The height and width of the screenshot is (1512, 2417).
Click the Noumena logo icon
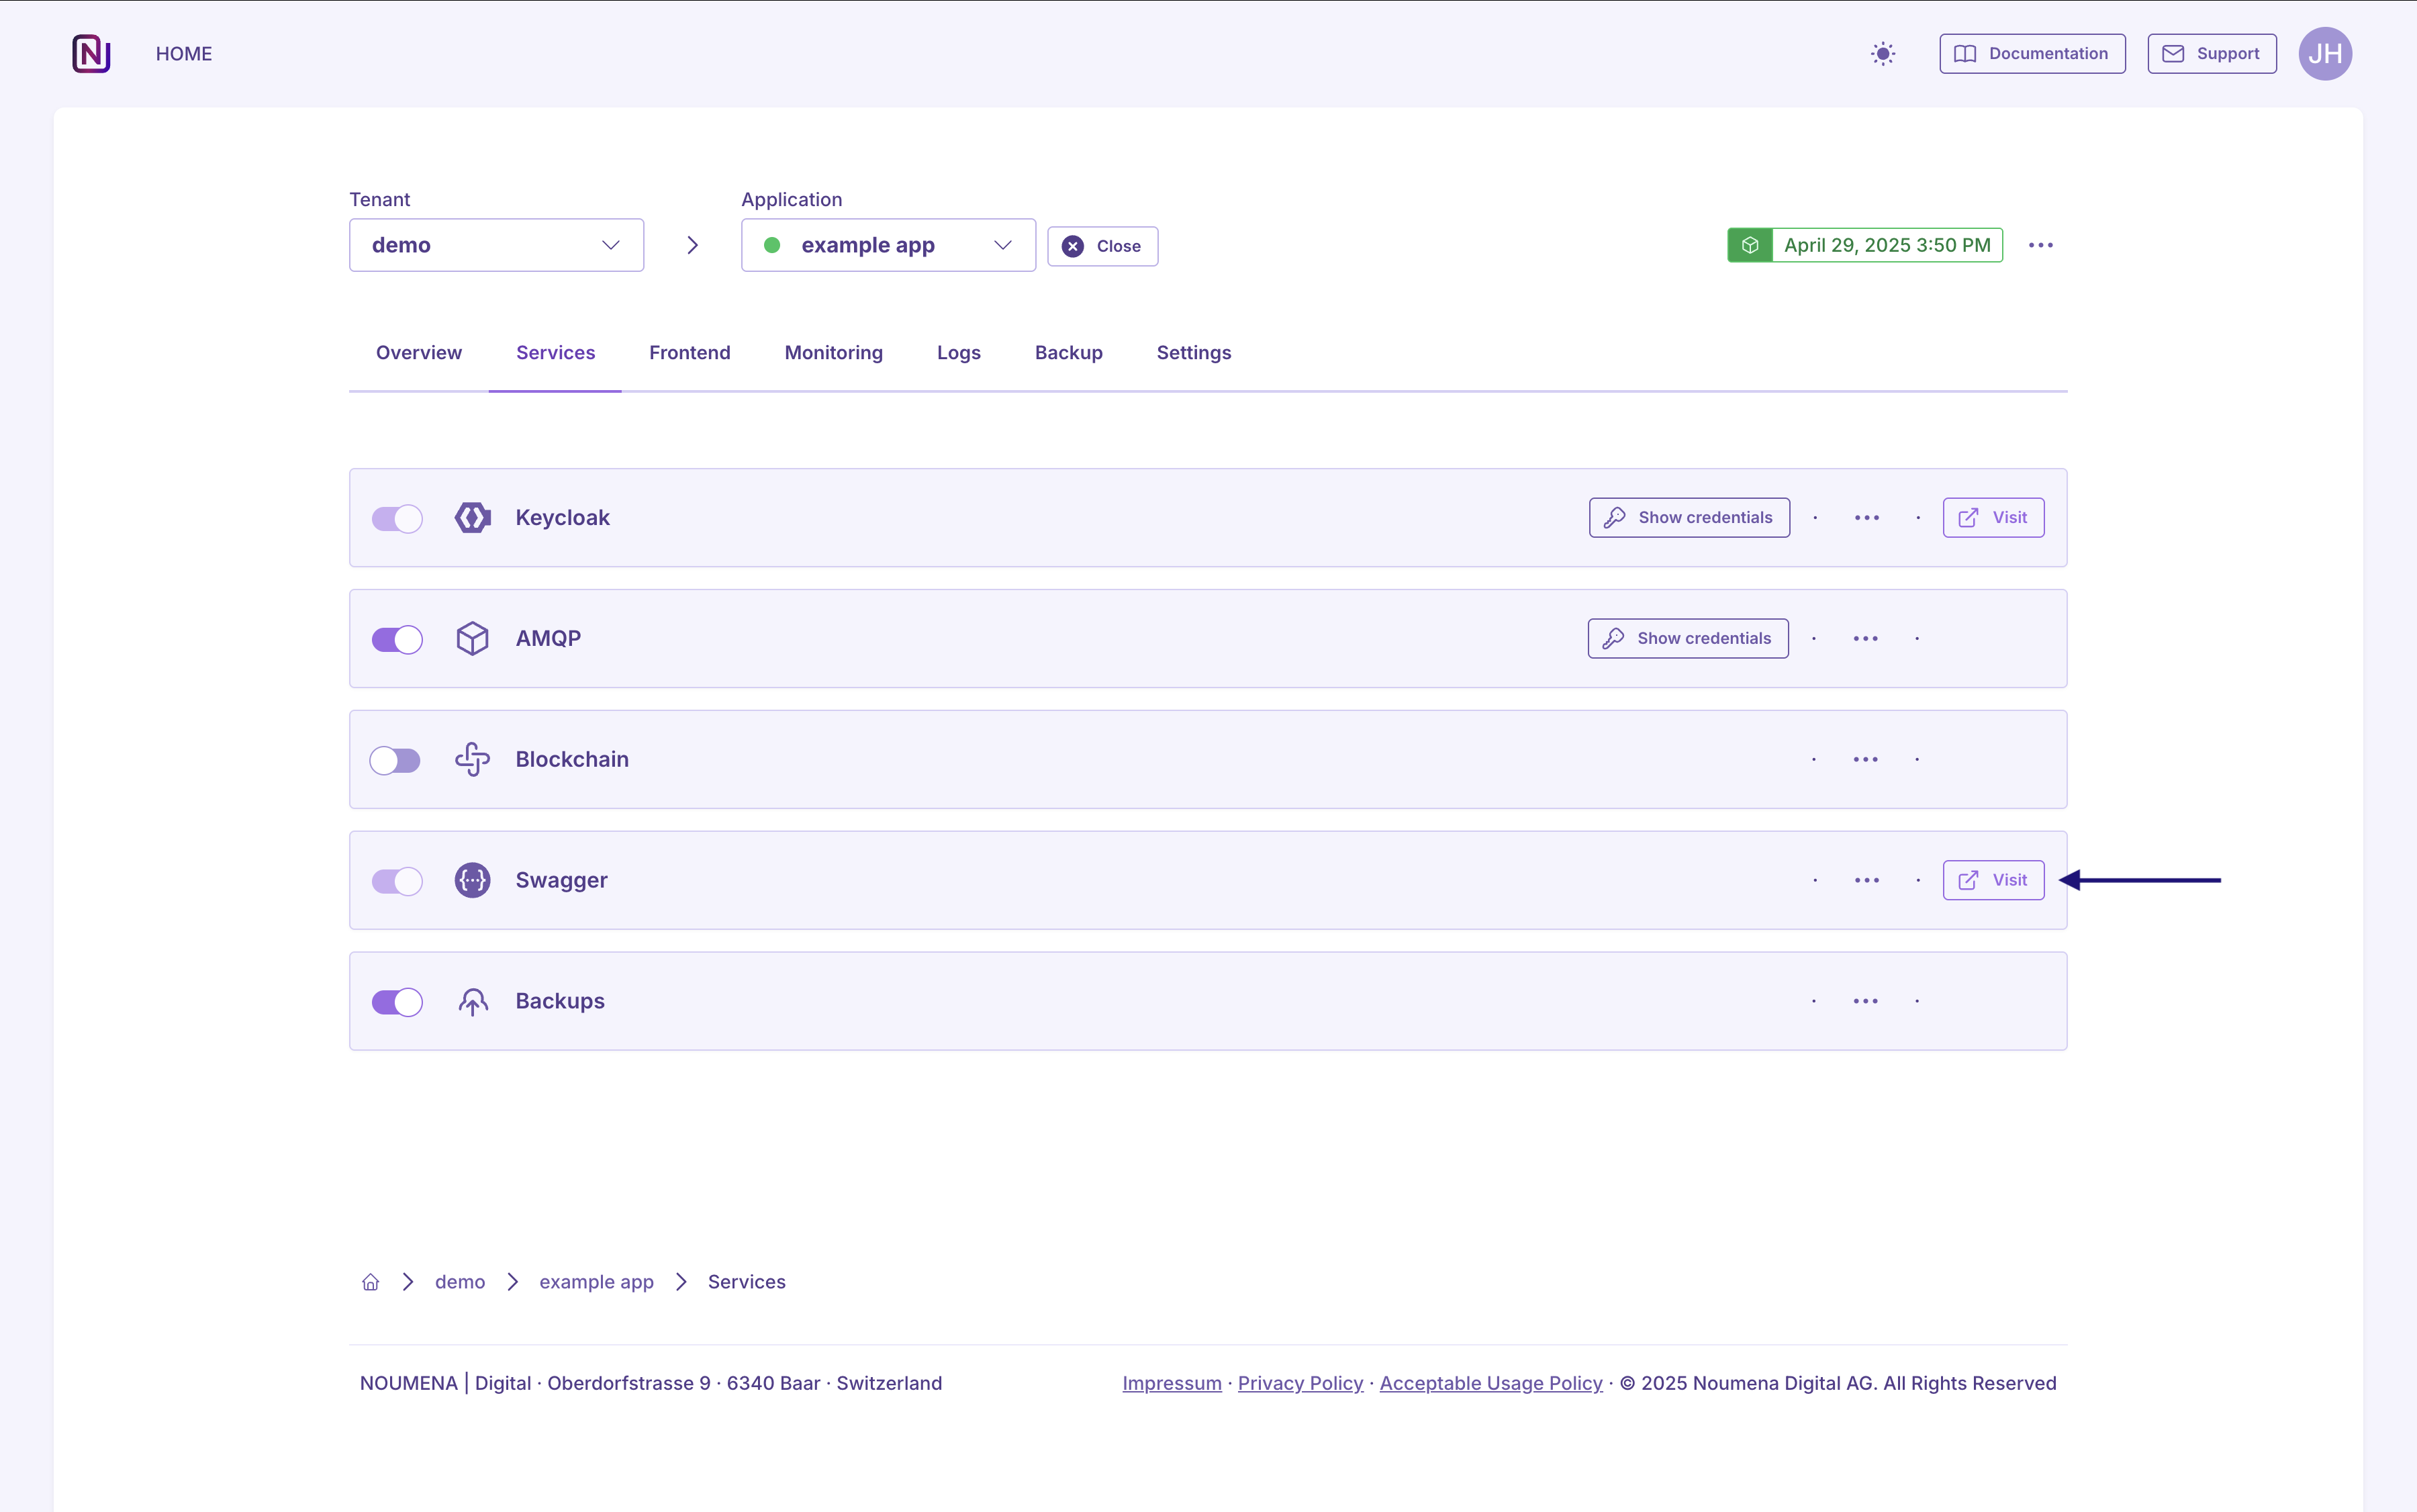(91, 54)
